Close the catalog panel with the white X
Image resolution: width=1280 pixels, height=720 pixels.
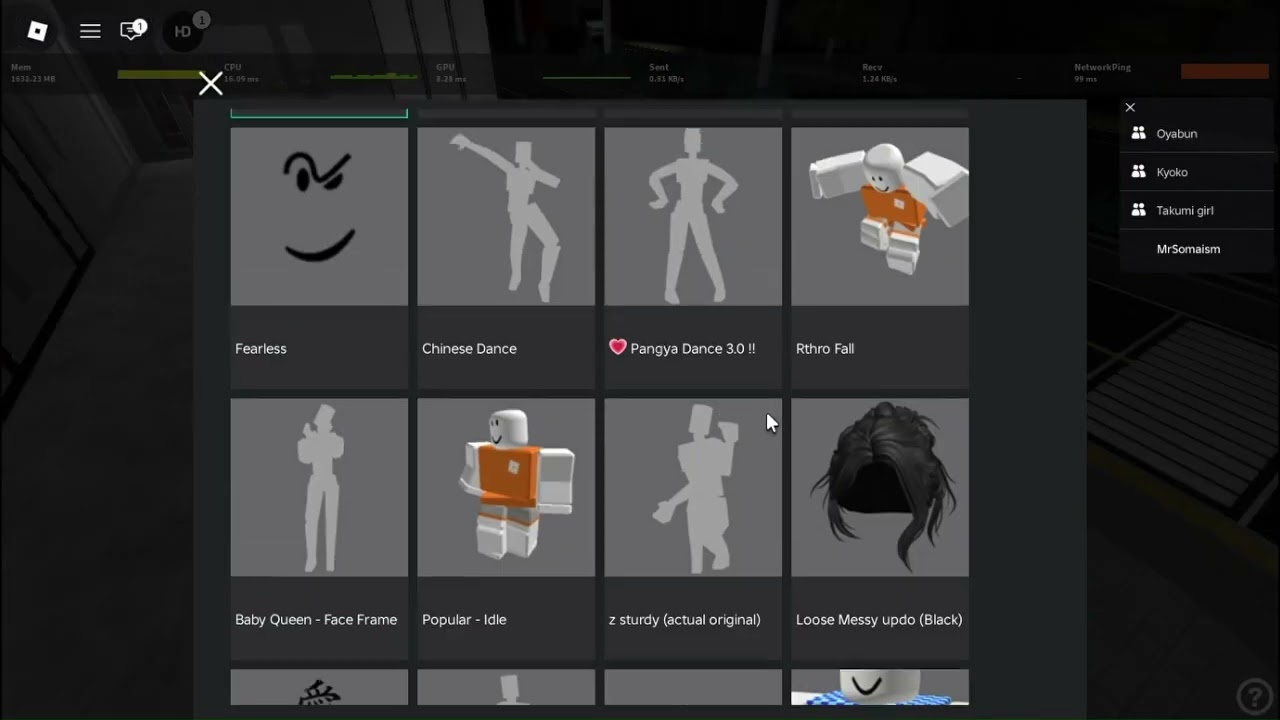(210, 83)
